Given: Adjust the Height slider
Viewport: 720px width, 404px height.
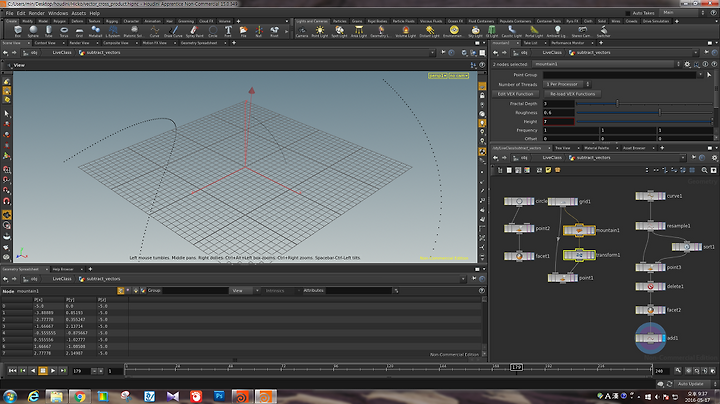Looking at the screenshot, I should [x=644, y=122].
